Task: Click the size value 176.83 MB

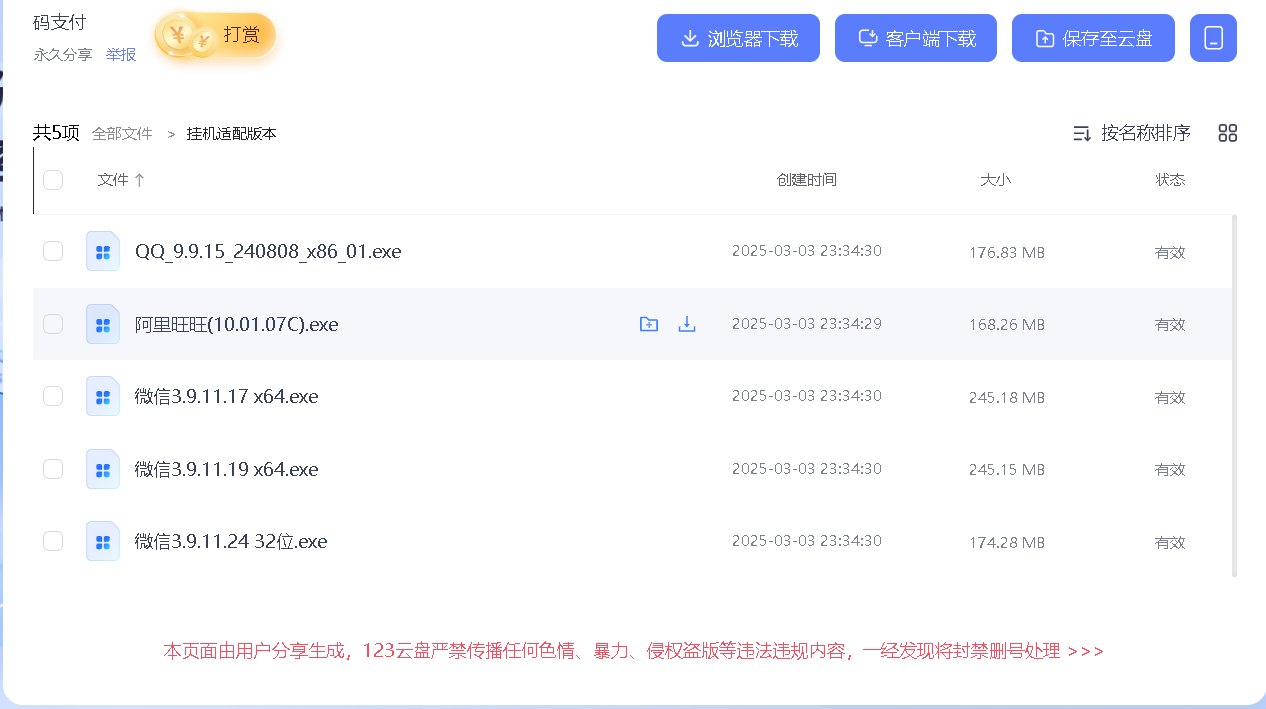Action: [1007, 252]
